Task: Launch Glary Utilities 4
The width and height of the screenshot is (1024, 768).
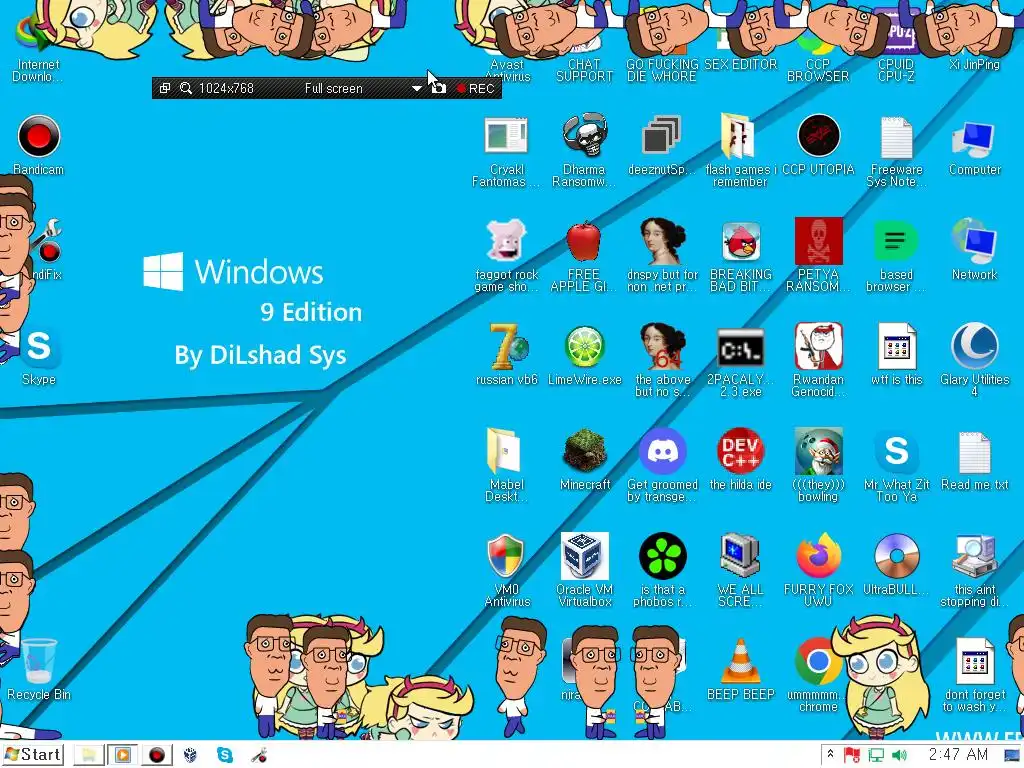Action: click(974, 347)
